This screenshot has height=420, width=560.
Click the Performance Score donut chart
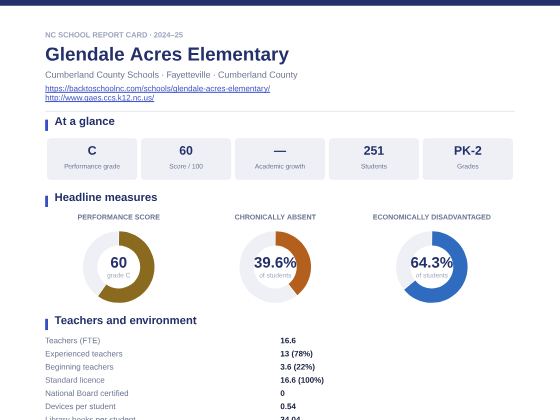(x=119, y=267)
